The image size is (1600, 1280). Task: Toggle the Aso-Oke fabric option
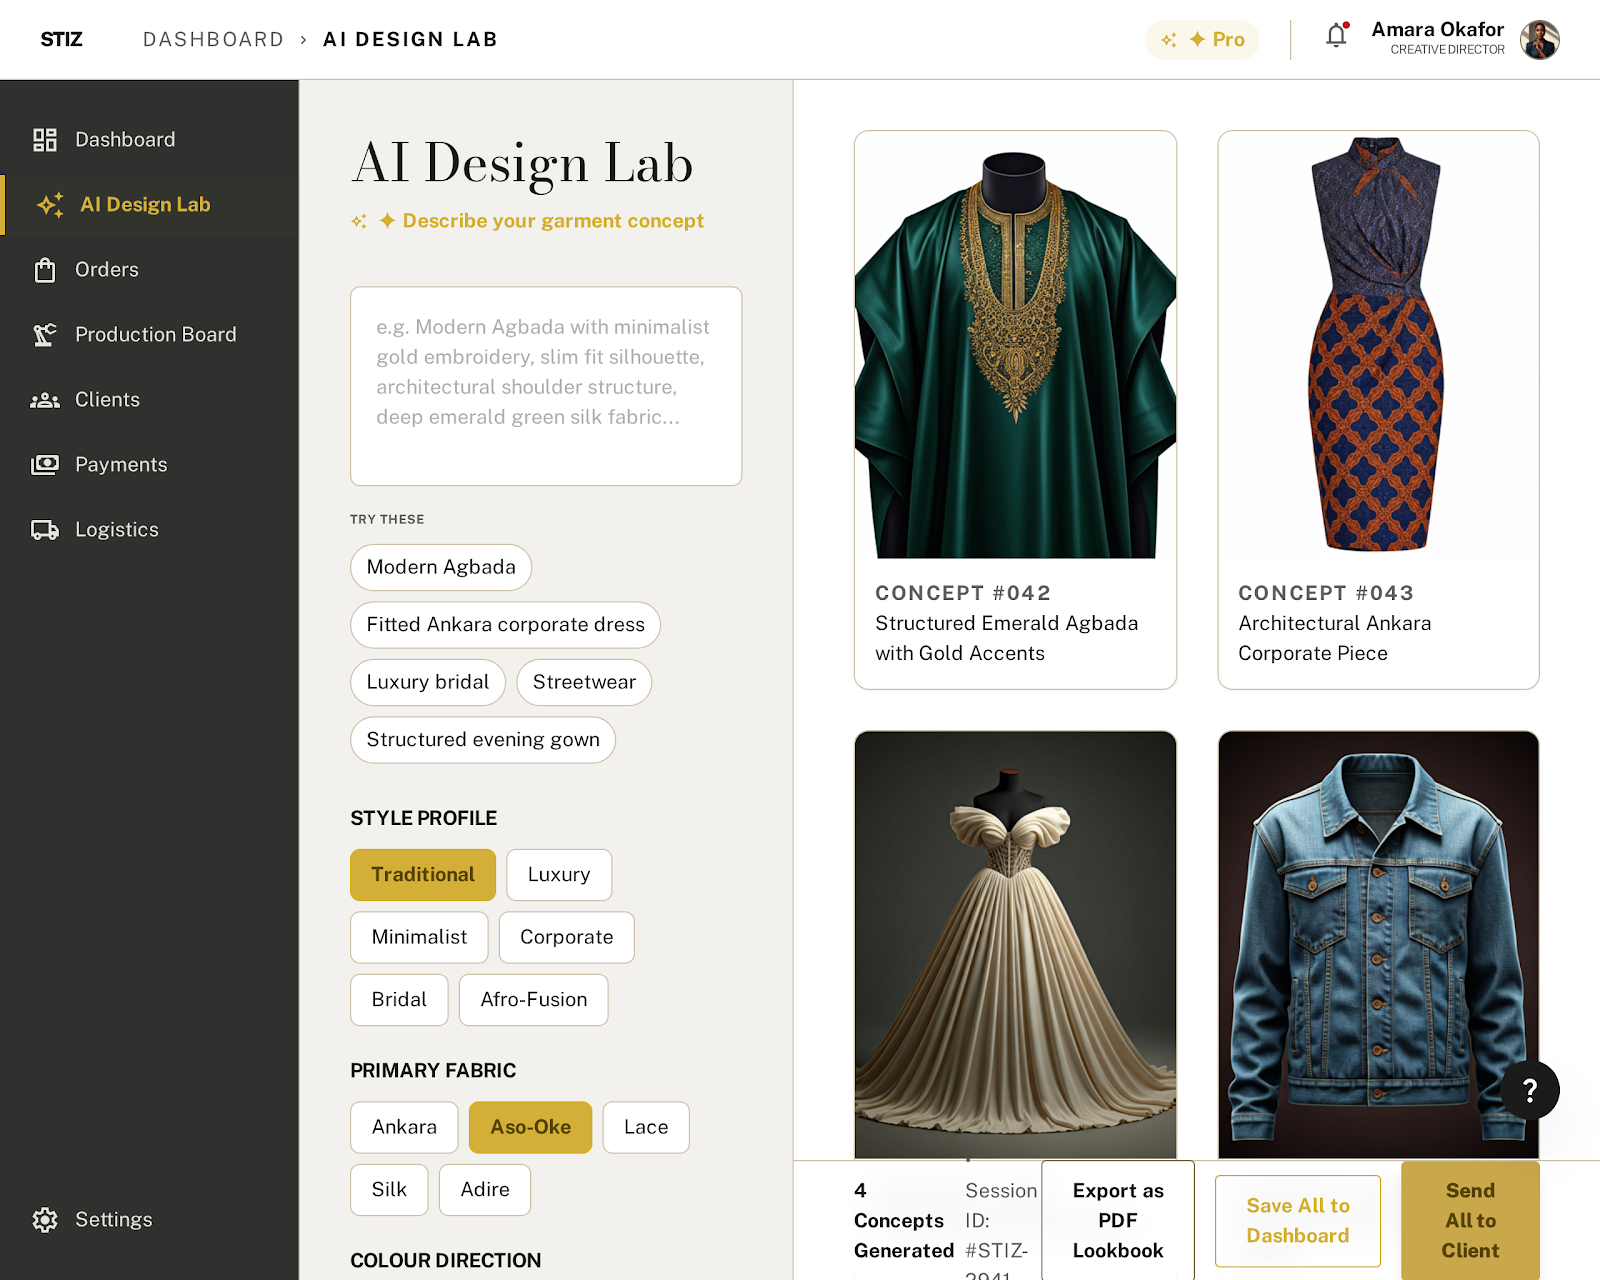coord(530,1127)
